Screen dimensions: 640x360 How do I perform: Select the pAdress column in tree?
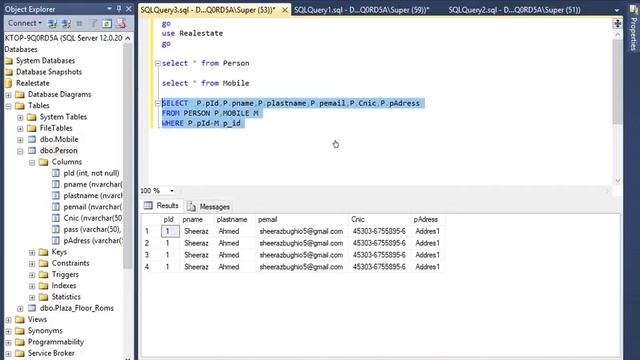[x=93, y=240]
